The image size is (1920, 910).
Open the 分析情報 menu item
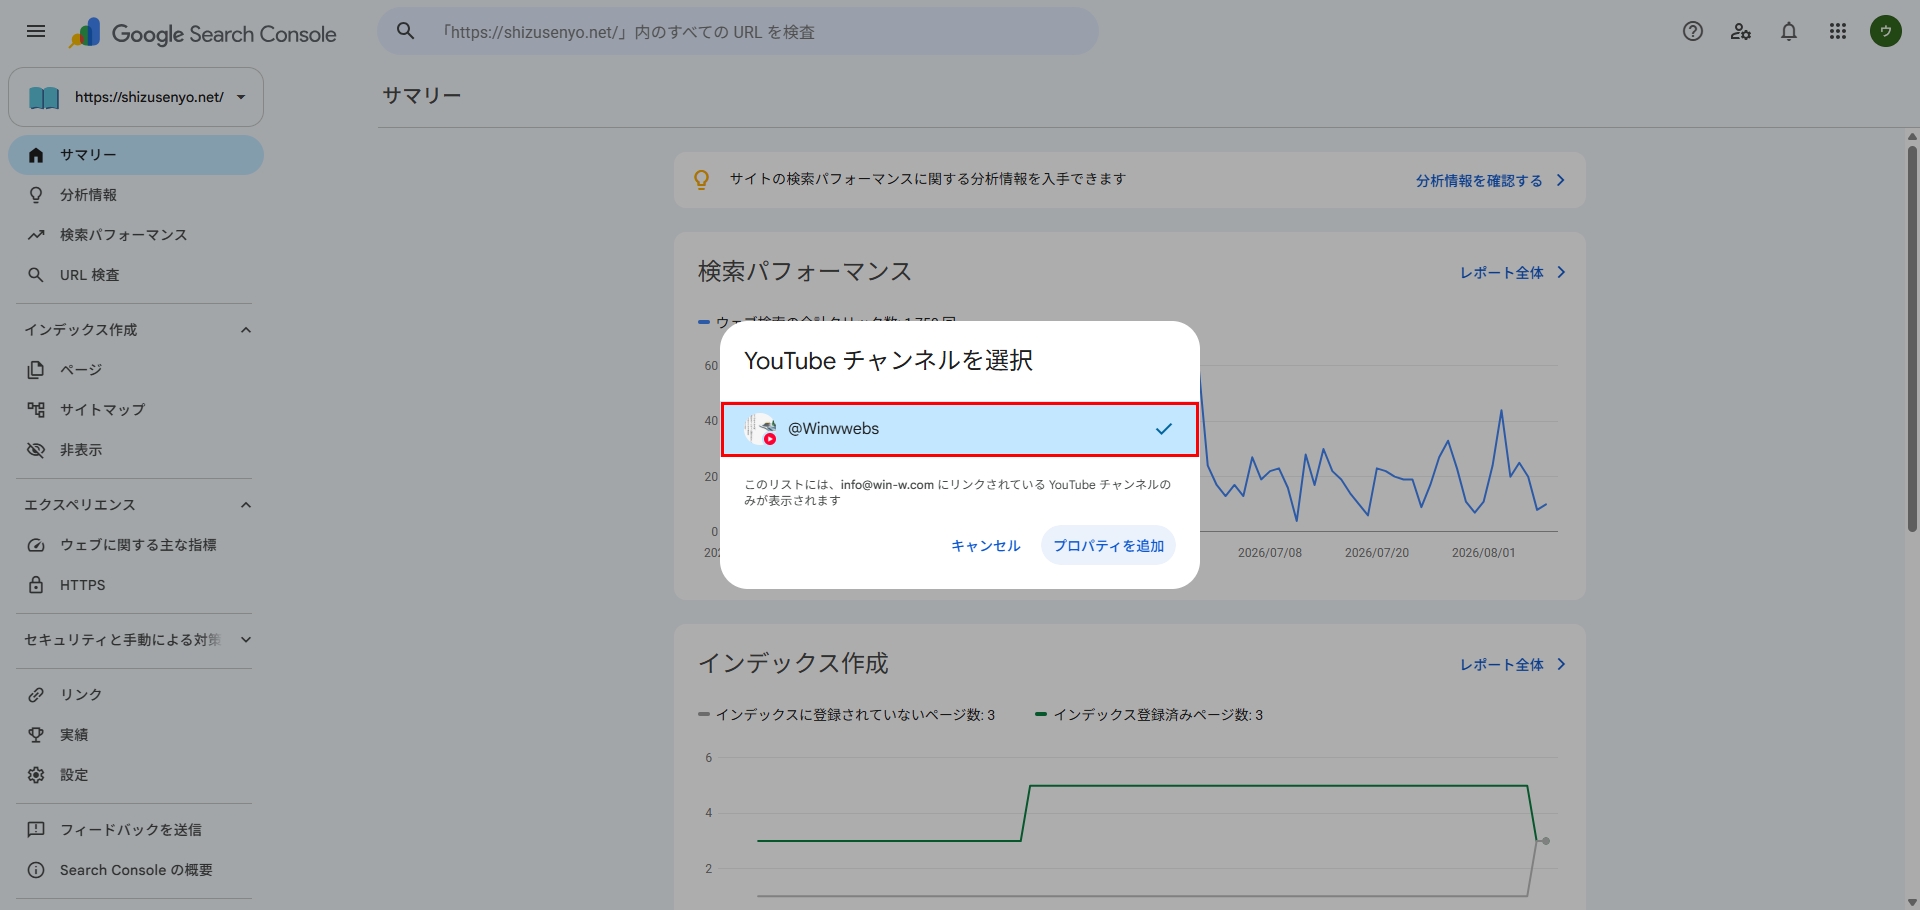tap(136, 195)
